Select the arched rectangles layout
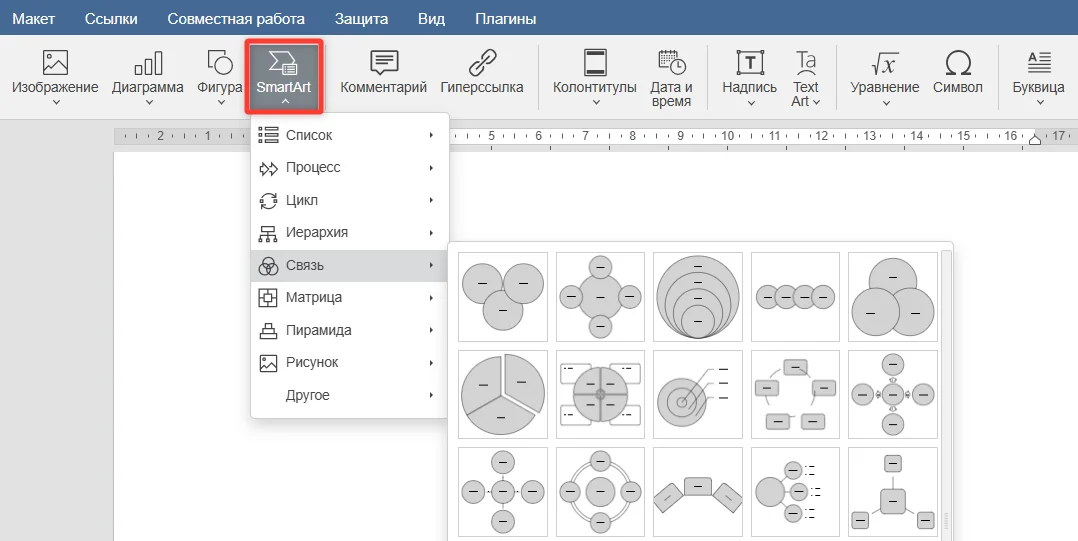This screenshot has height=541, width=1078. pos(698,492)
